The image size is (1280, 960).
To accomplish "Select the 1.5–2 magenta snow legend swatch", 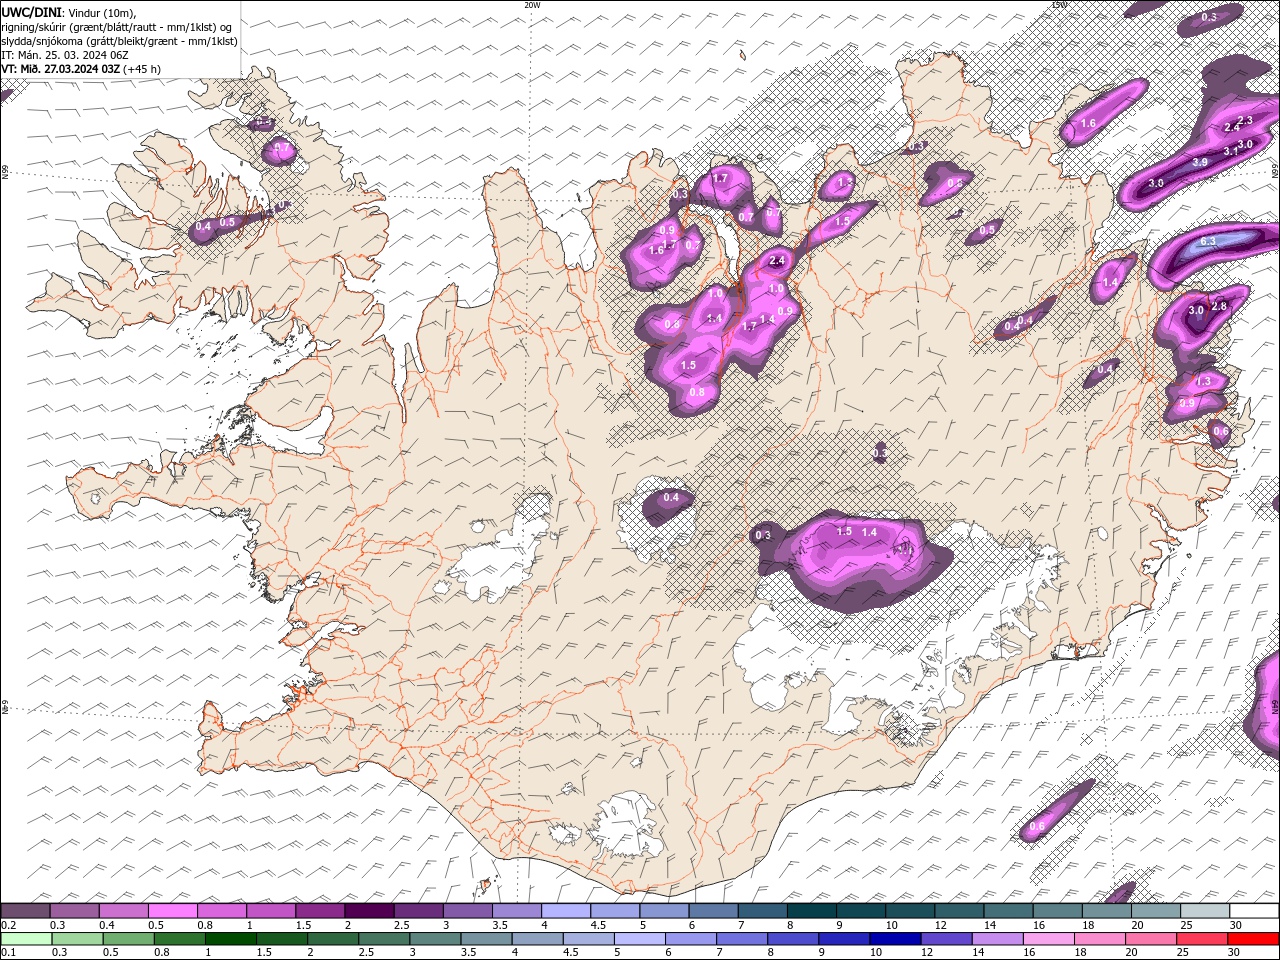I will tap(320, 911).
